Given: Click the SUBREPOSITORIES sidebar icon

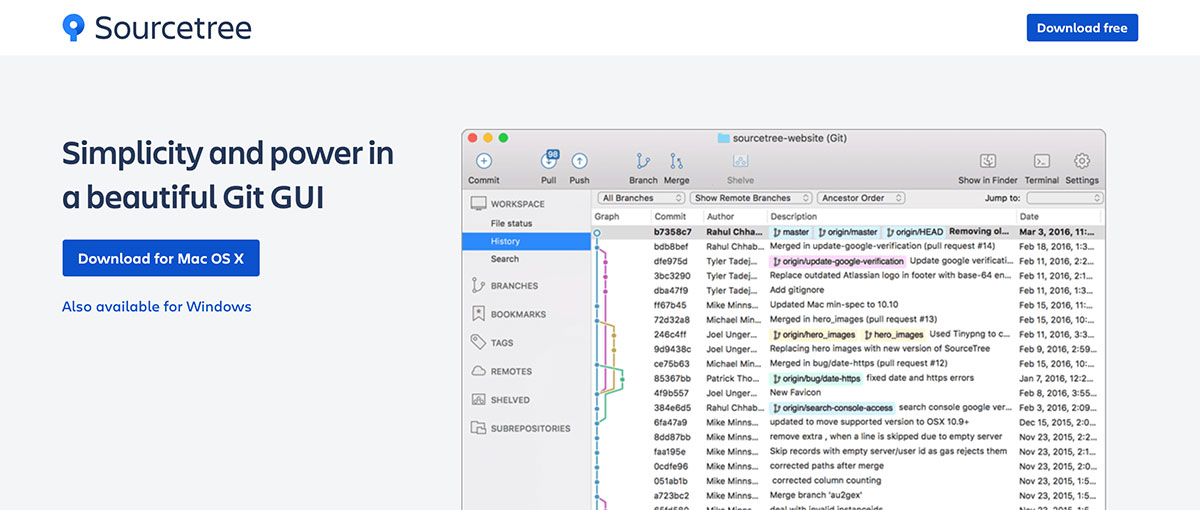Looking at the screenshot, I should point(478,428).
